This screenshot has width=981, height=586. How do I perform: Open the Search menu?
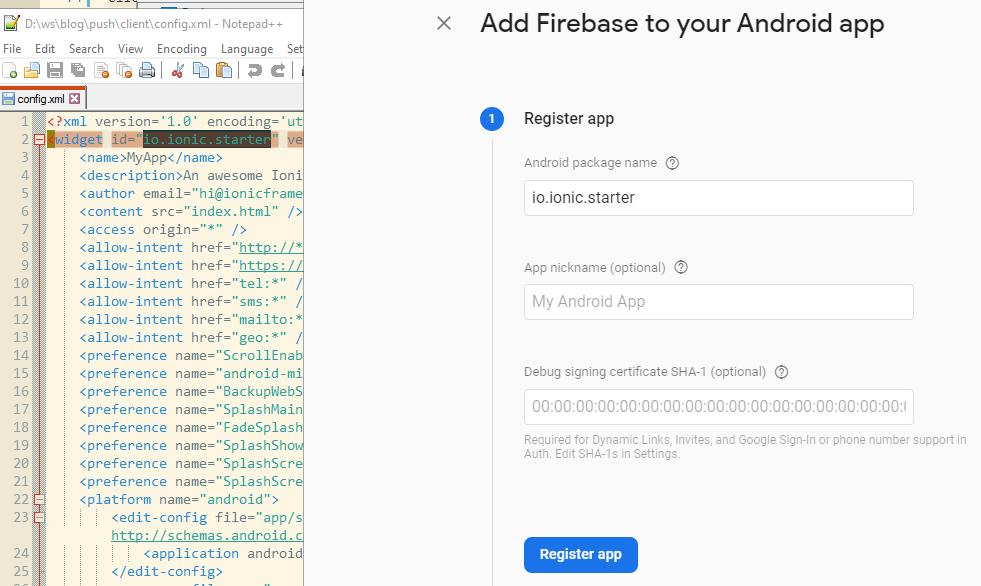pyautogui.click(x=86, y=49)
